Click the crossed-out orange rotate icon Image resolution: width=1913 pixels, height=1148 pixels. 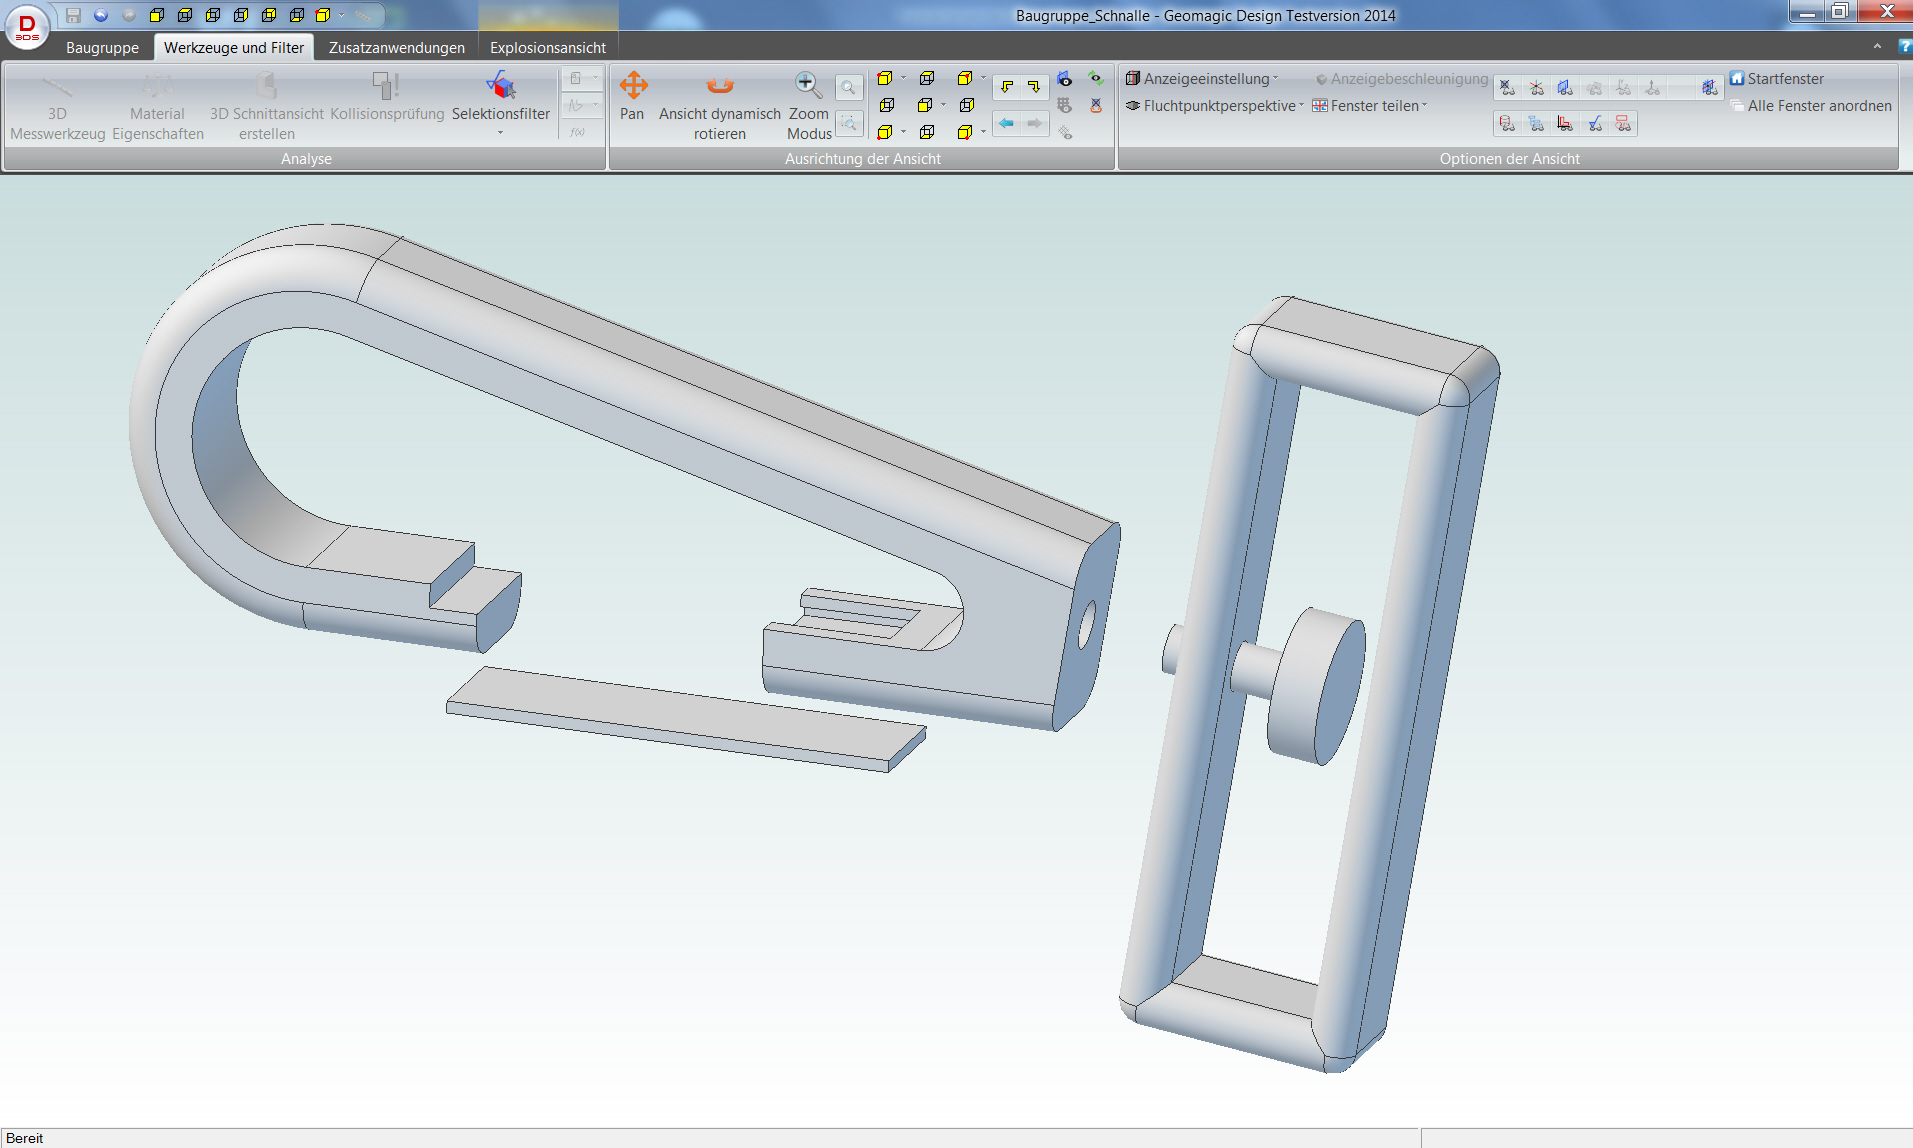1096,105
